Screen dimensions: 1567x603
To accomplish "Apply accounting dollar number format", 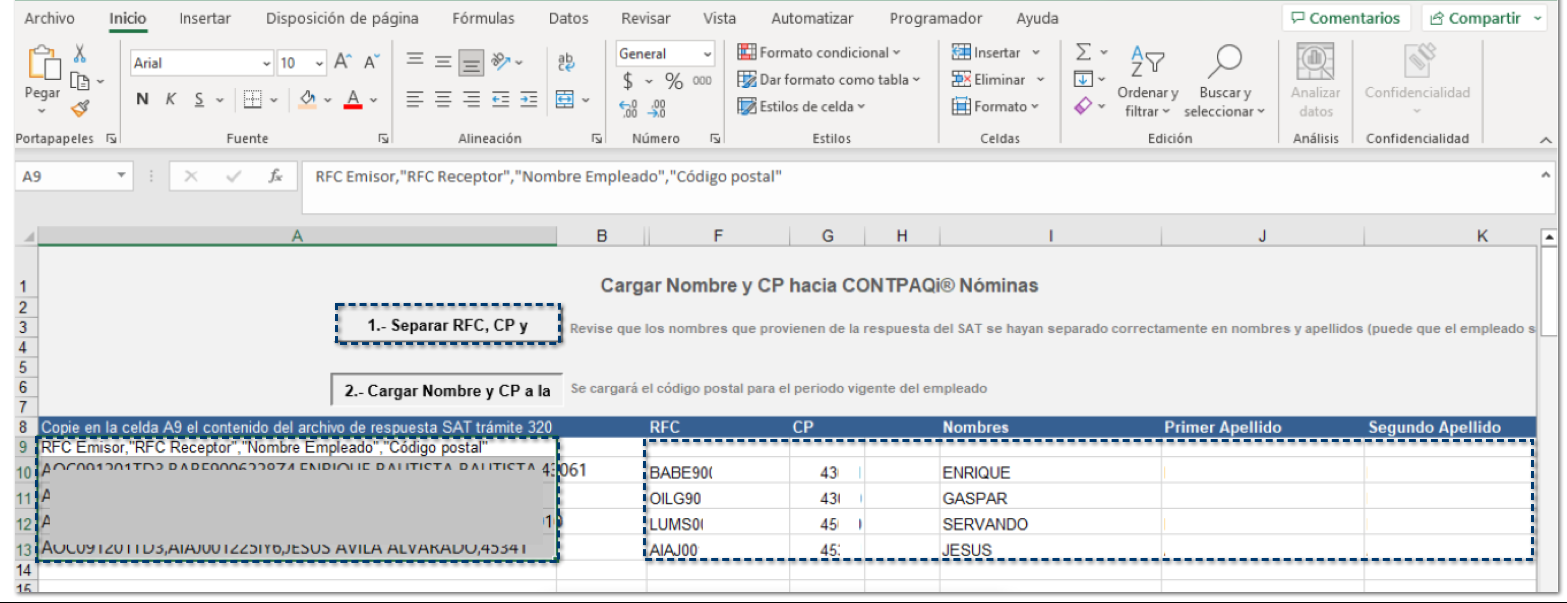I will click(628, 81).
